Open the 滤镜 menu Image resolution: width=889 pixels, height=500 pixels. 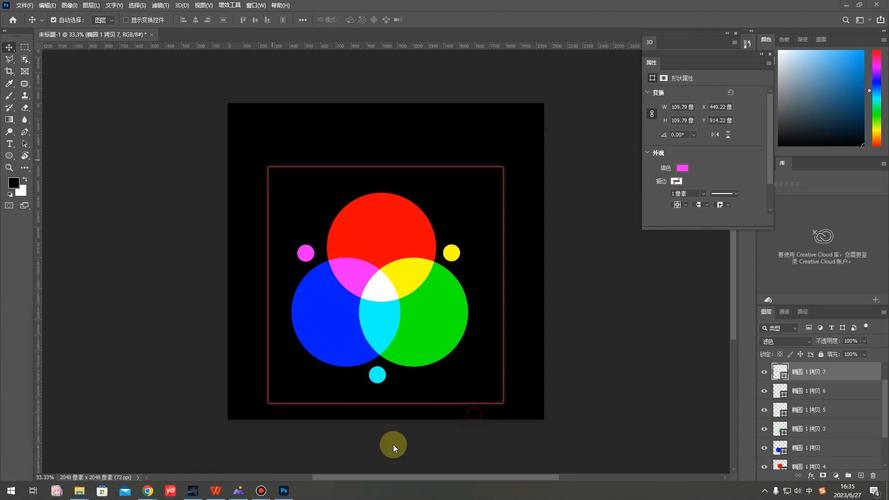(x=158, y=5)
